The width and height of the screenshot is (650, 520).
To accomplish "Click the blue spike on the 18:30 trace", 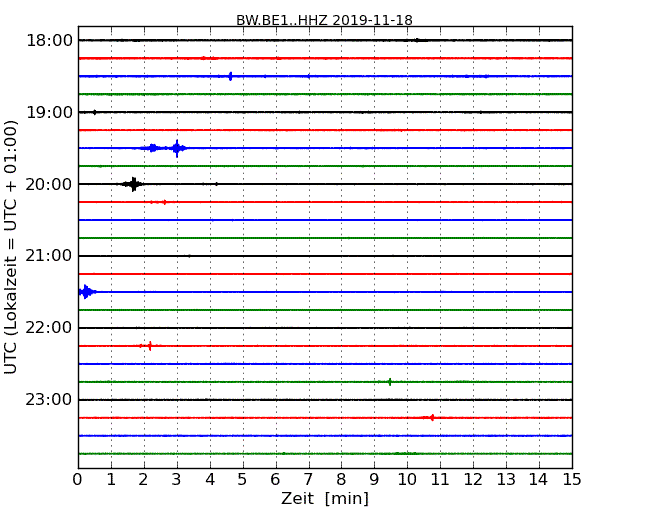I will (230, 76).
